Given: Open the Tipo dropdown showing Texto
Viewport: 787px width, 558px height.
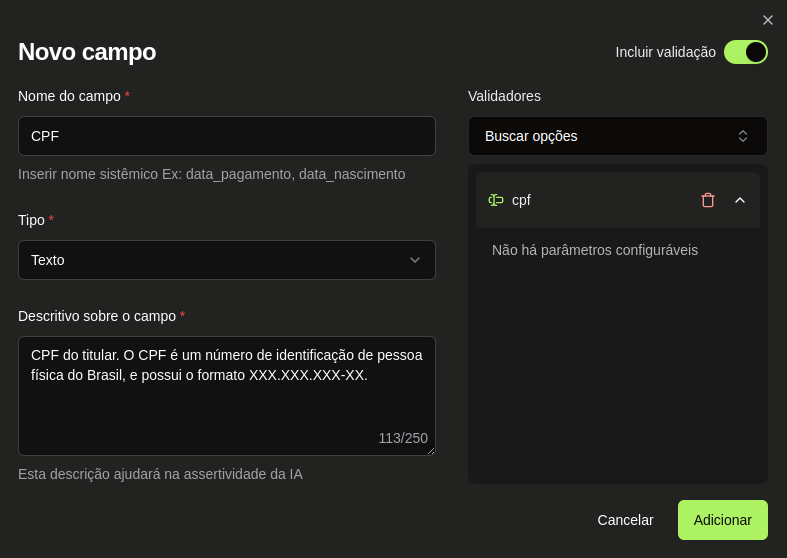Looking at the screenshot, I should [227, 260].
